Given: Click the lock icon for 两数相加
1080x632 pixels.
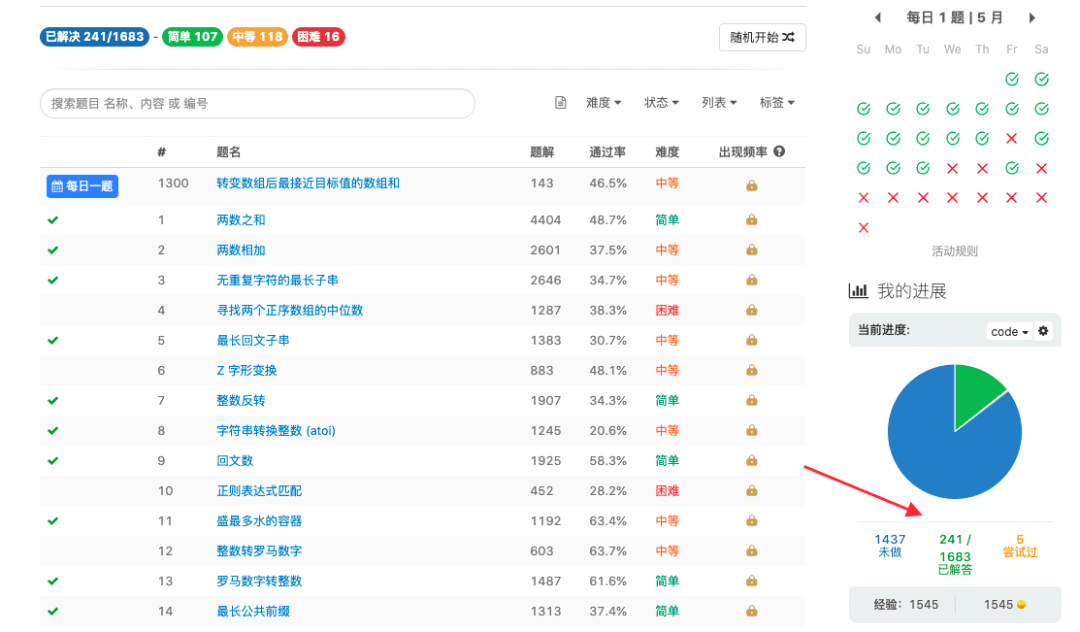Looking at the screenshot, I should (751, 250).
